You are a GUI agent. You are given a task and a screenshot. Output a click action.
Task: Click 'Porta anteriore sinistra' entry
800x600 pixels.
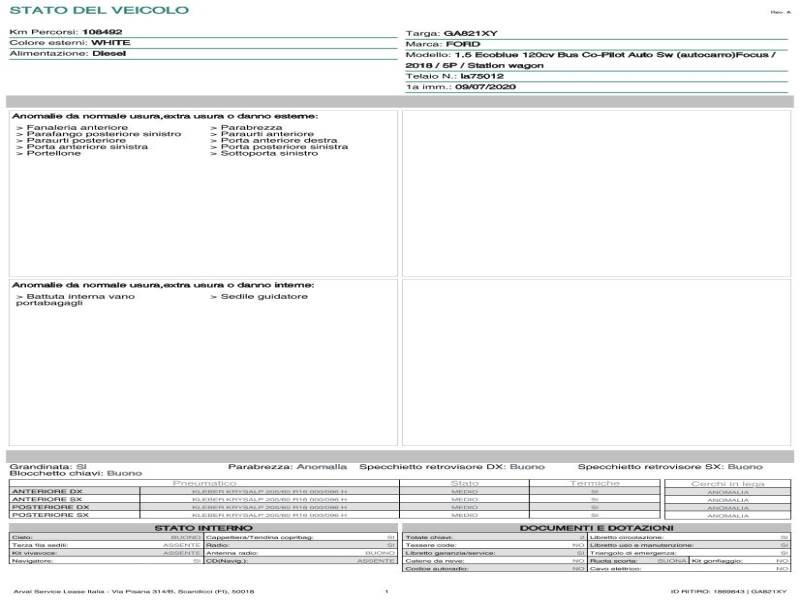pos(87,146)
